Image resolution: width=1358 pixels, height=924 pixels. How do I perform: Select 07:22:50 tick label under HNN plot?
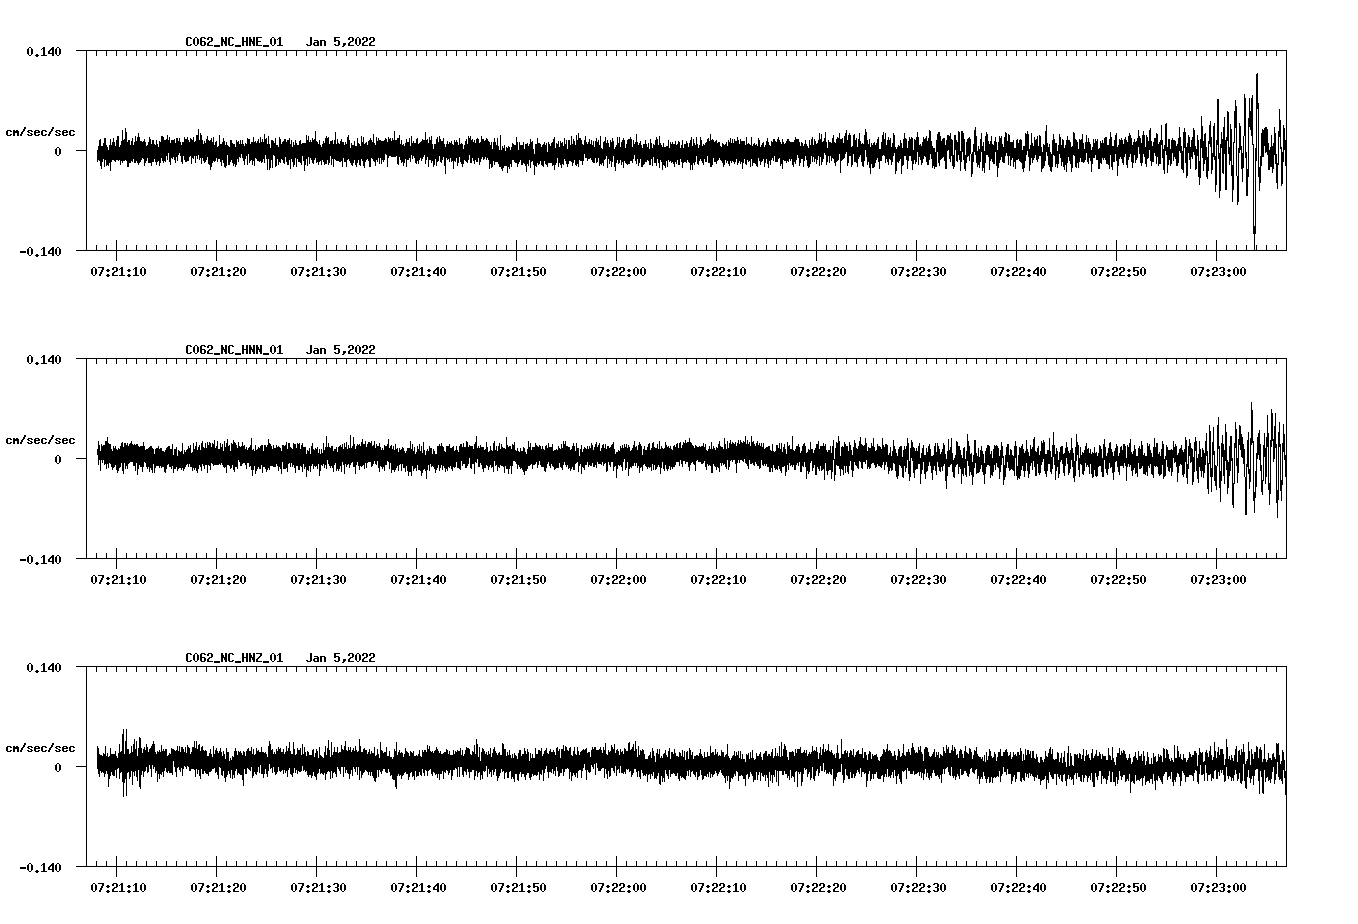coord(1118,579)
